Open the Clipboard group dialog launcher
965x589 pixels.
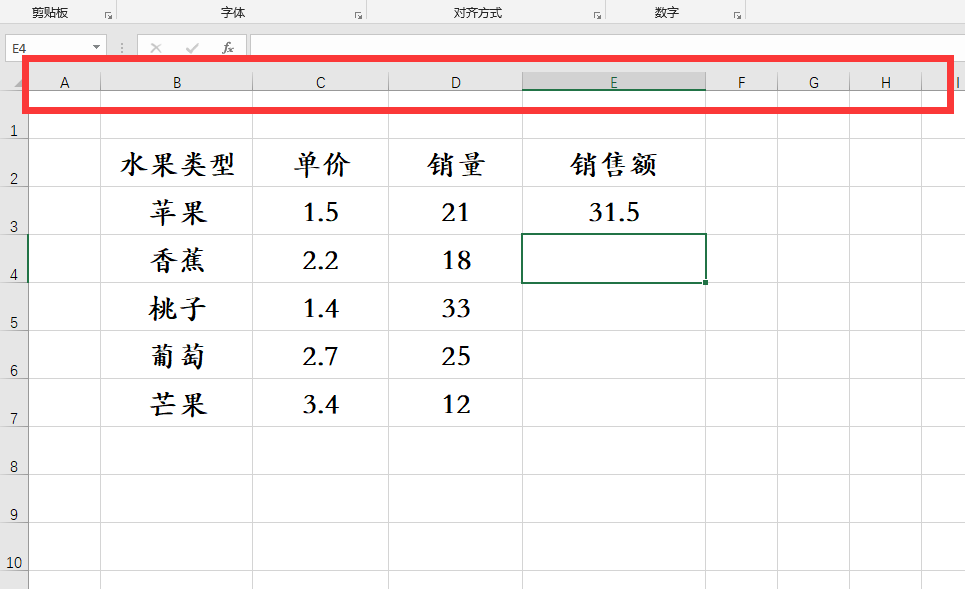point(108,15)
